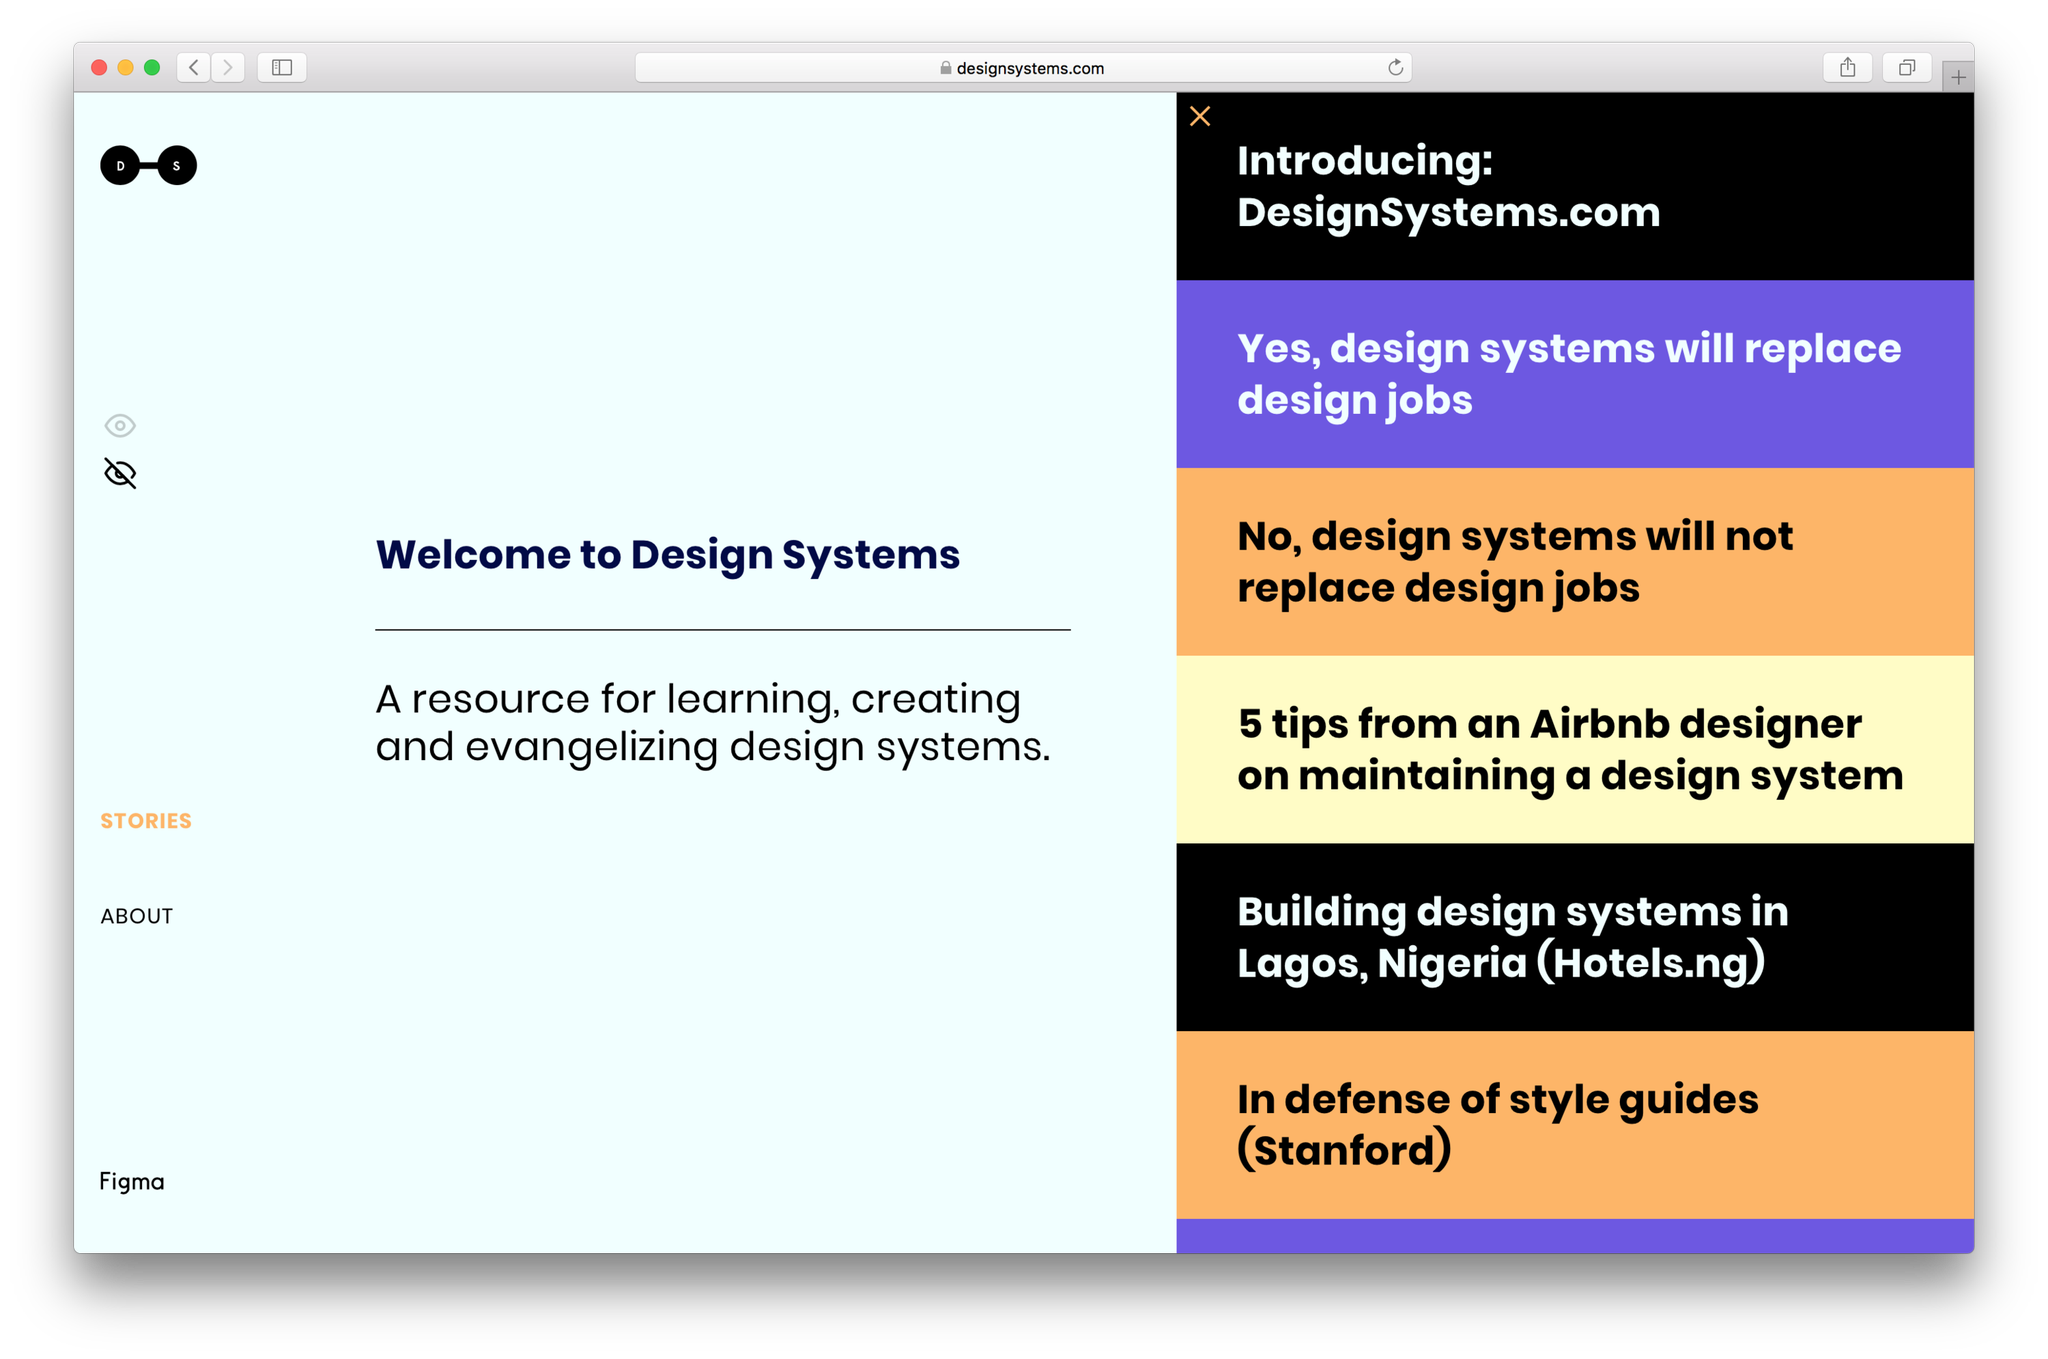Viewport: 2048px width, 1359px height.
Task: Open the purple 'Yes, design systems will replace' story
Action: tap(1568, 374)
